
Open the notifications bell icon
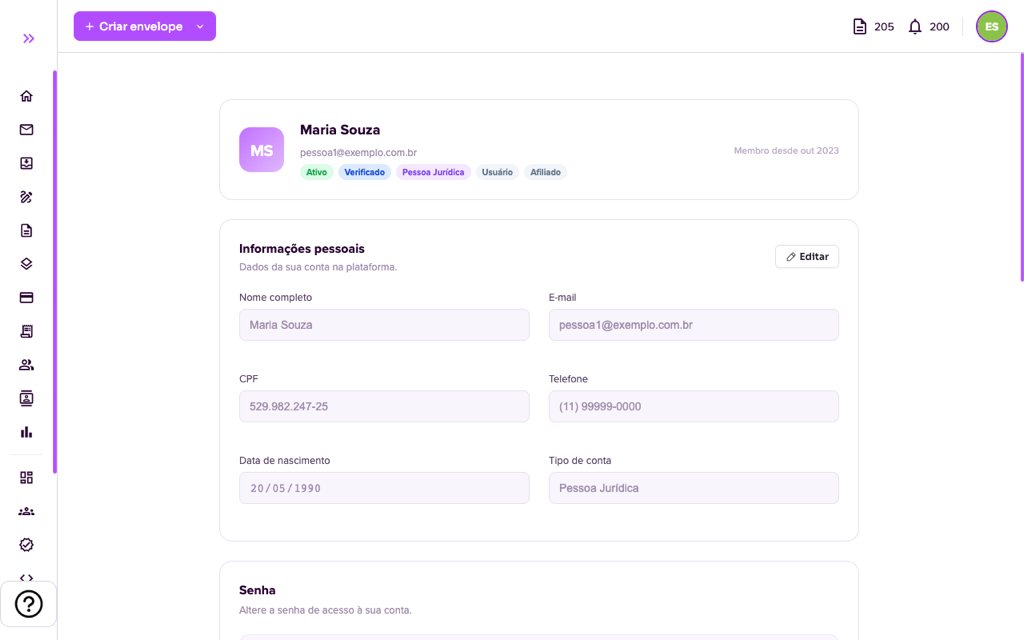(915, 27)
